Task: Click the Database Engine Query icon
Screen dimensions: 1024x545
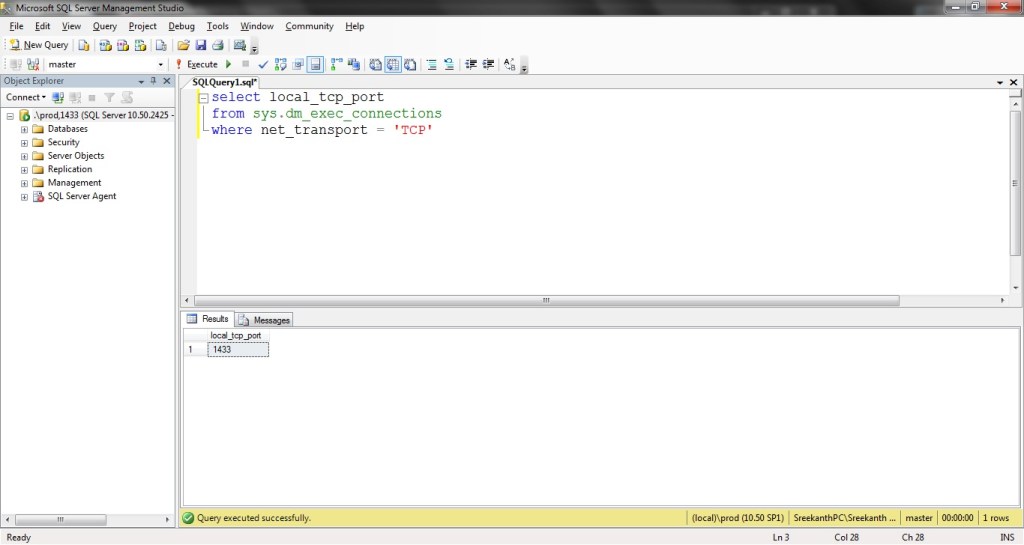Action: 85,45
